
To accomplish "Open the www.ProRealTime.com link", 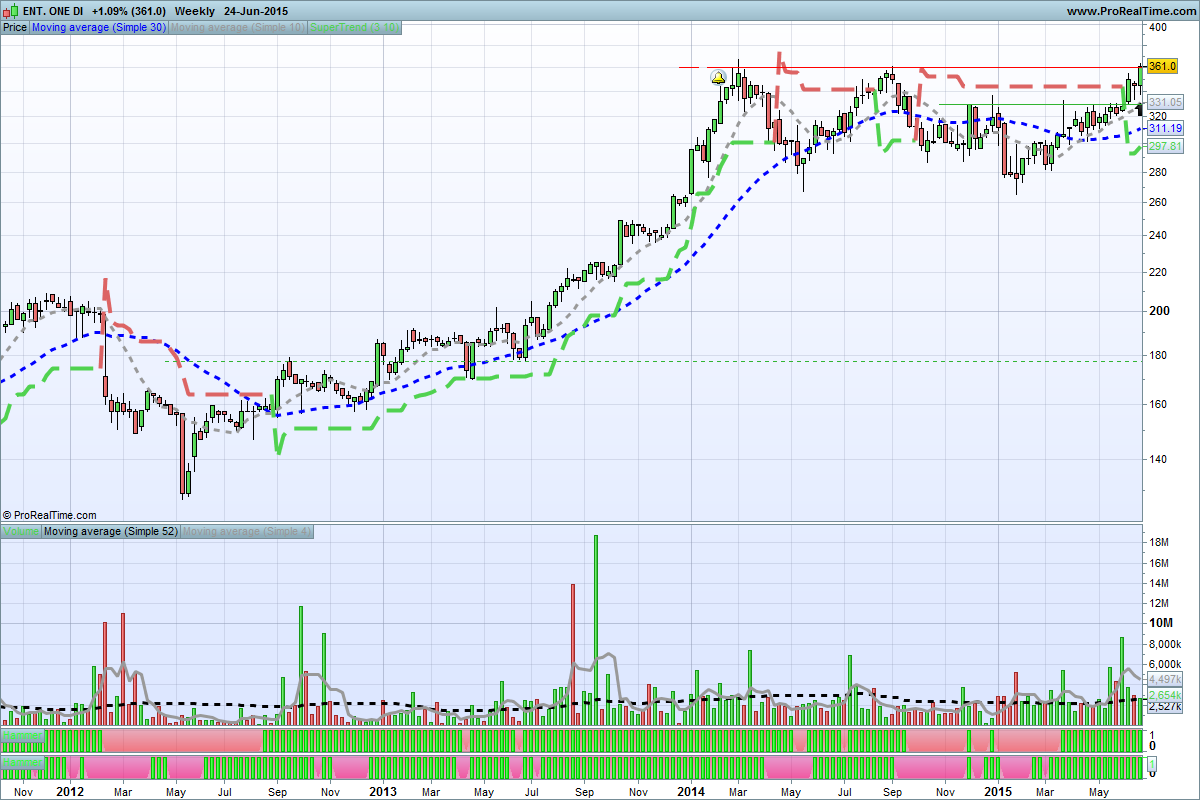I will [1130, 11].
